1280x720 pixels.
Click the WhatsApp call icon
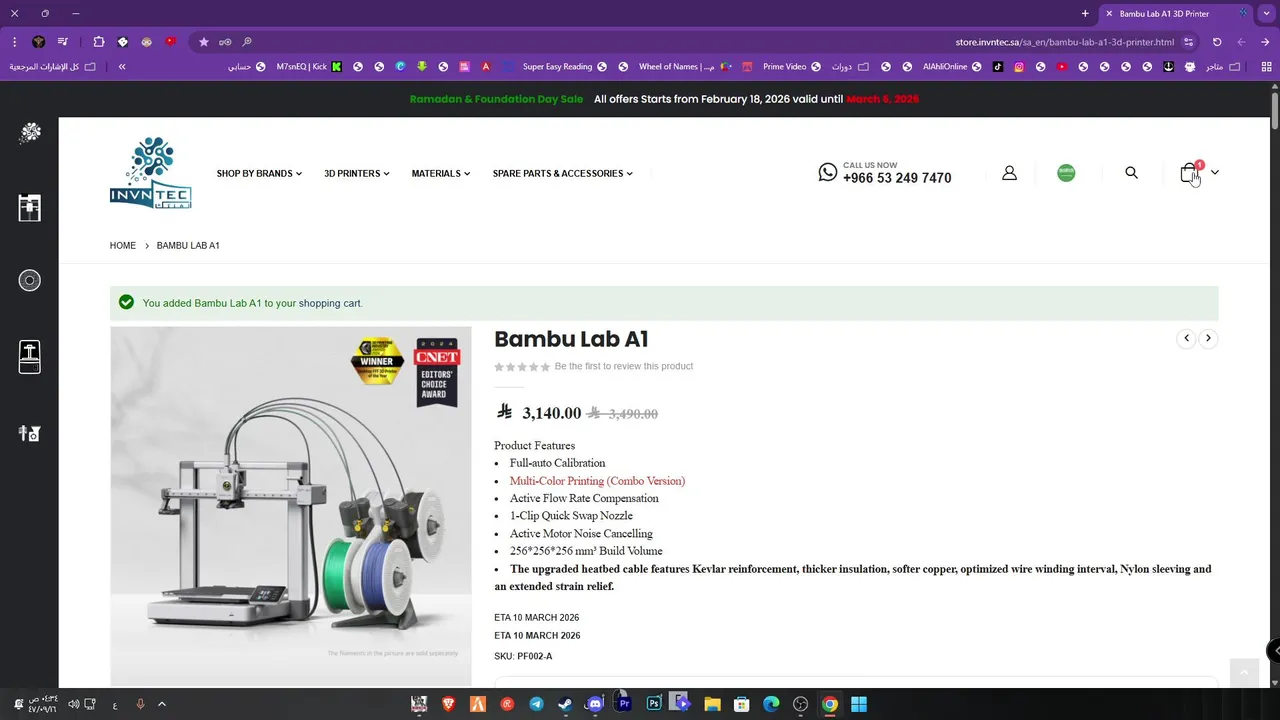827,172
